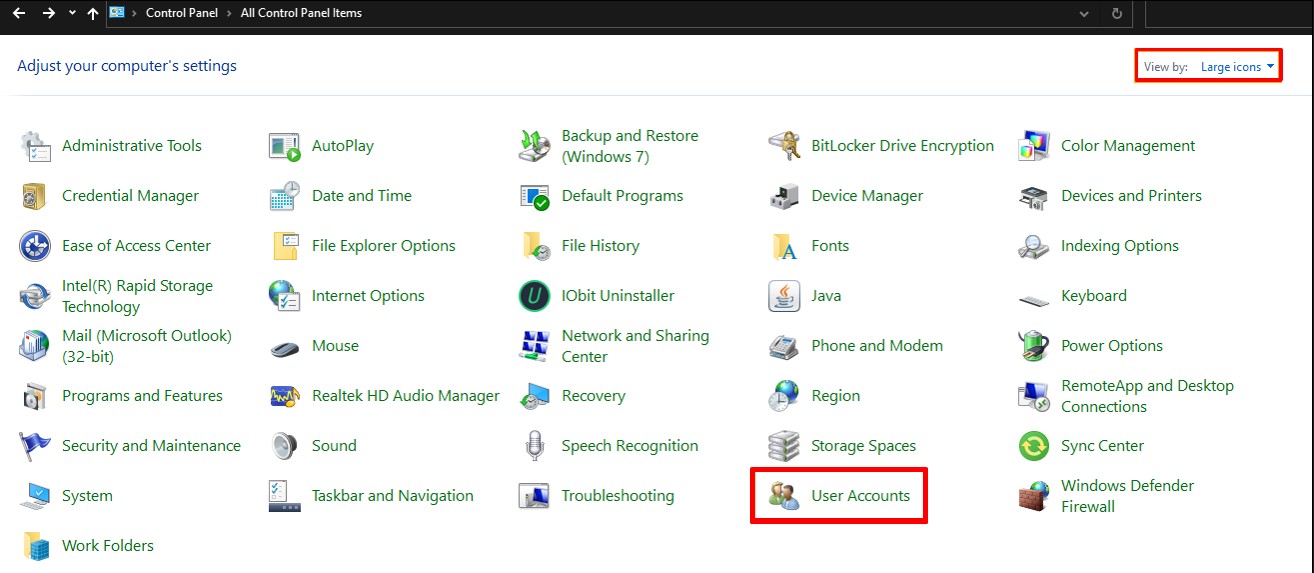Click the Color Management icon
This screenshot has height=573, width=1314.
[1034, 146]
